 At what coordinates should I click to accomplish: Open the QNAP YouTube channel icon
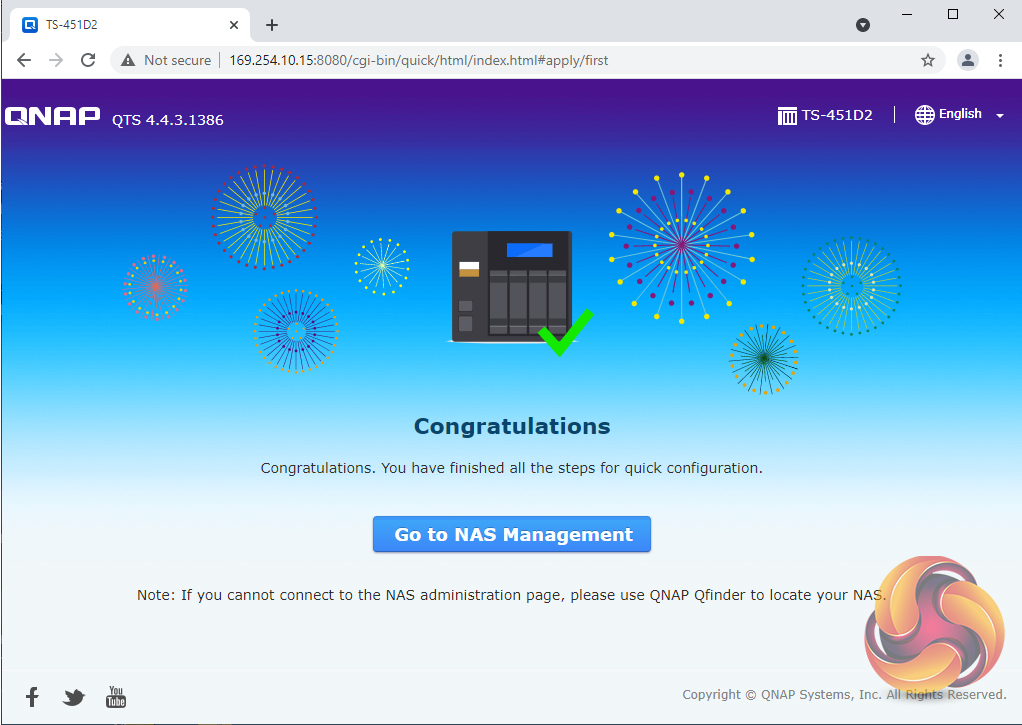coord(116,697)
